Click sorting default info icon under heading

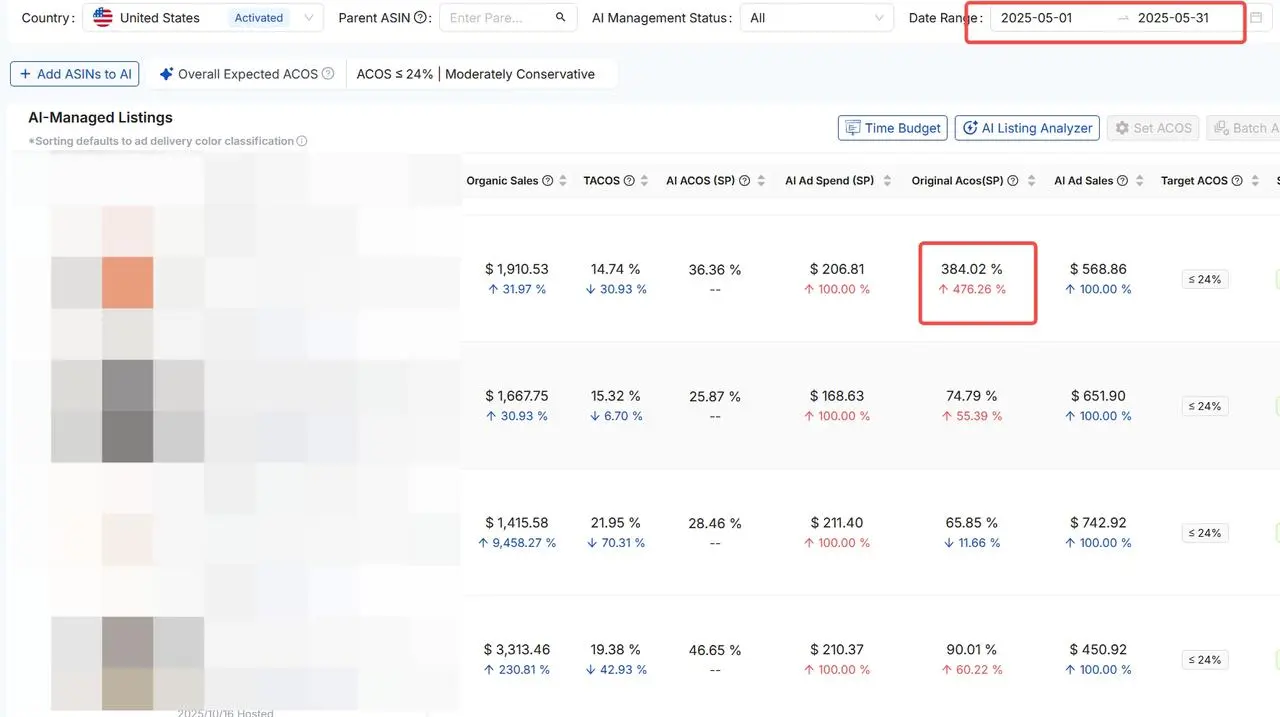point(302,141)
